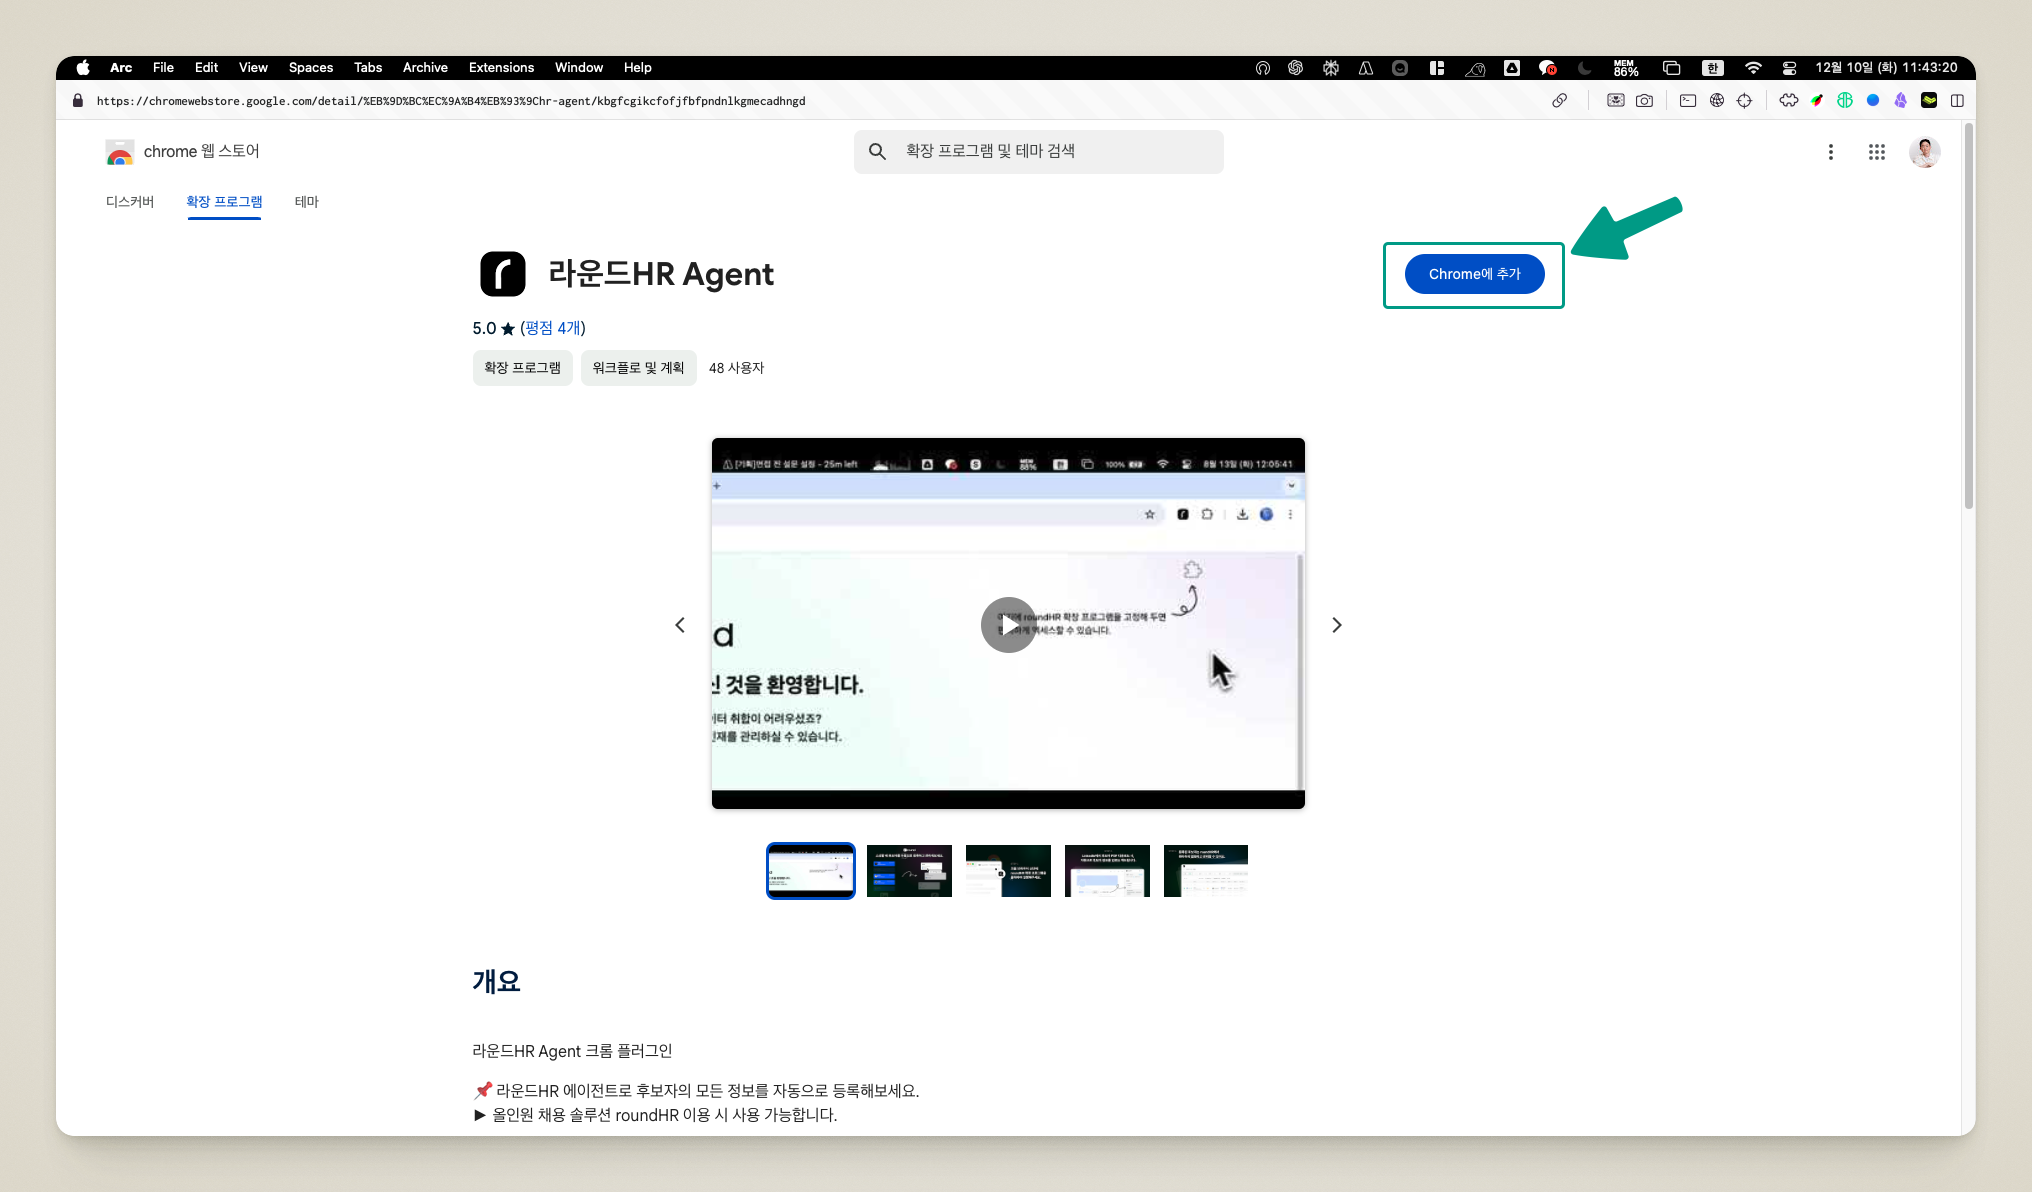The width and height of the screenshot is (2032, 1192).
Task: Select the fourth preview thumbnail
Action: 1107,870
